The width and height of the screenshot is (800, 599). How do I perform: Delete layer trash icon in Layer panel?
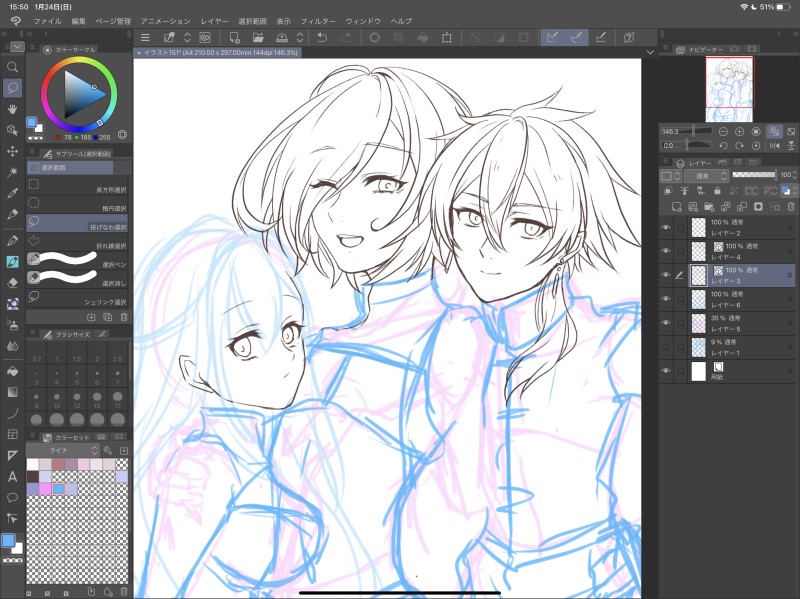coord(791,207)
